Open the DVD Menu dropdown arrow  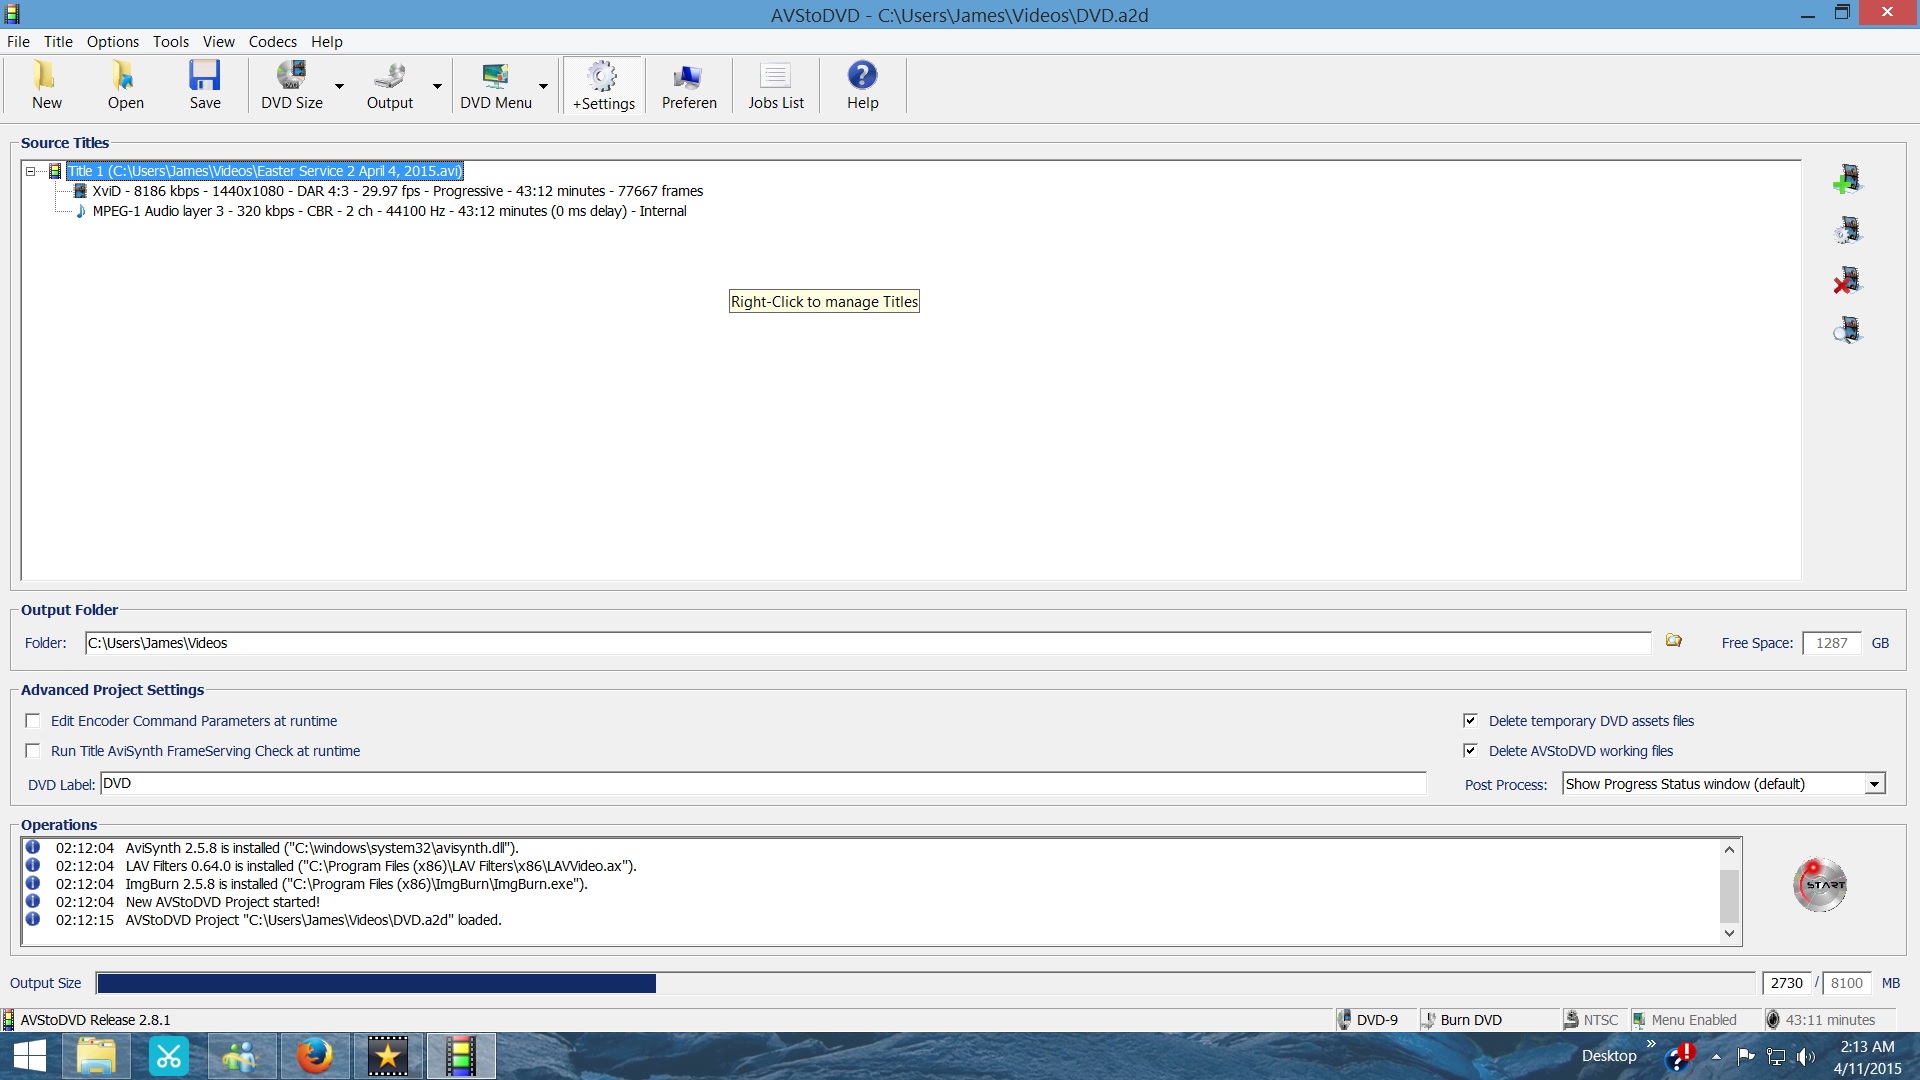point(543,86)
